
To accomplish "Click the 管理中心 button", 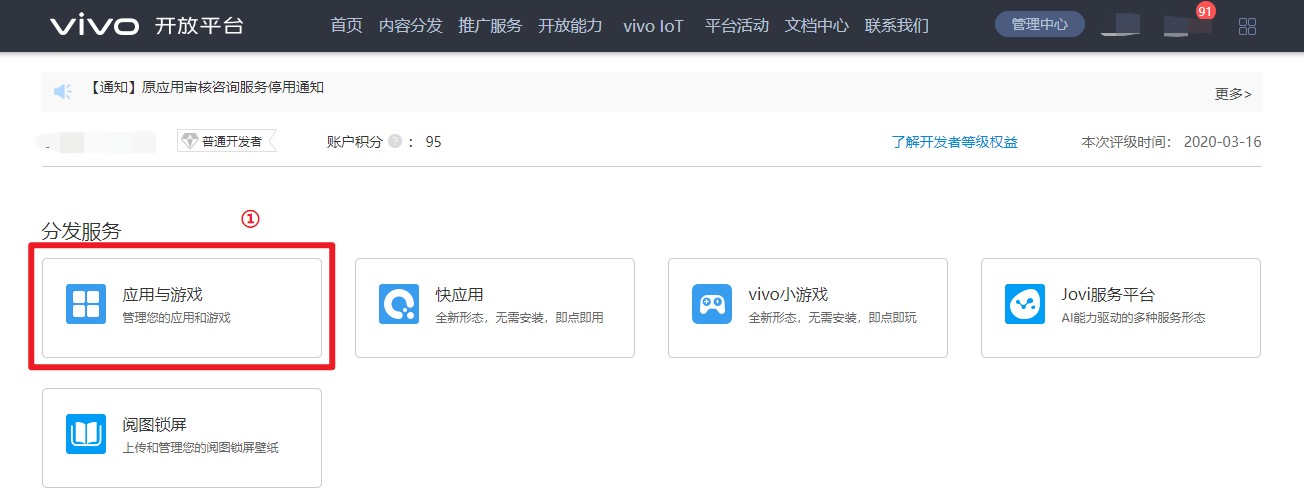I will (1040, 25).
